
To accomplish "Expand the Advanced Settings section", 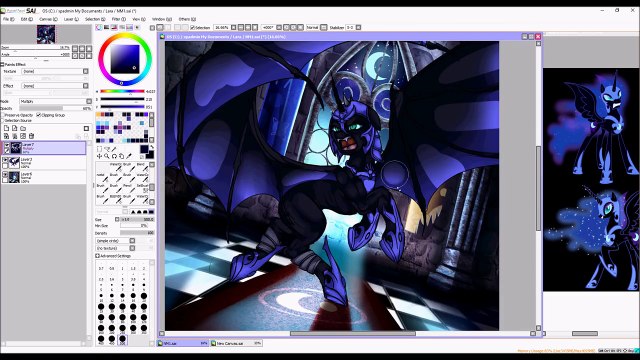I will tap(98, 256).
